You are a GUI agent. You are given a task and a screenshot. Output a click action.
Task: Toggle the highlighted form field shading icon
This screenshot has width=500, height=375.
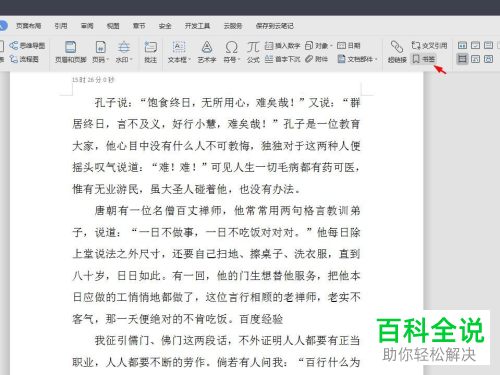462,59
